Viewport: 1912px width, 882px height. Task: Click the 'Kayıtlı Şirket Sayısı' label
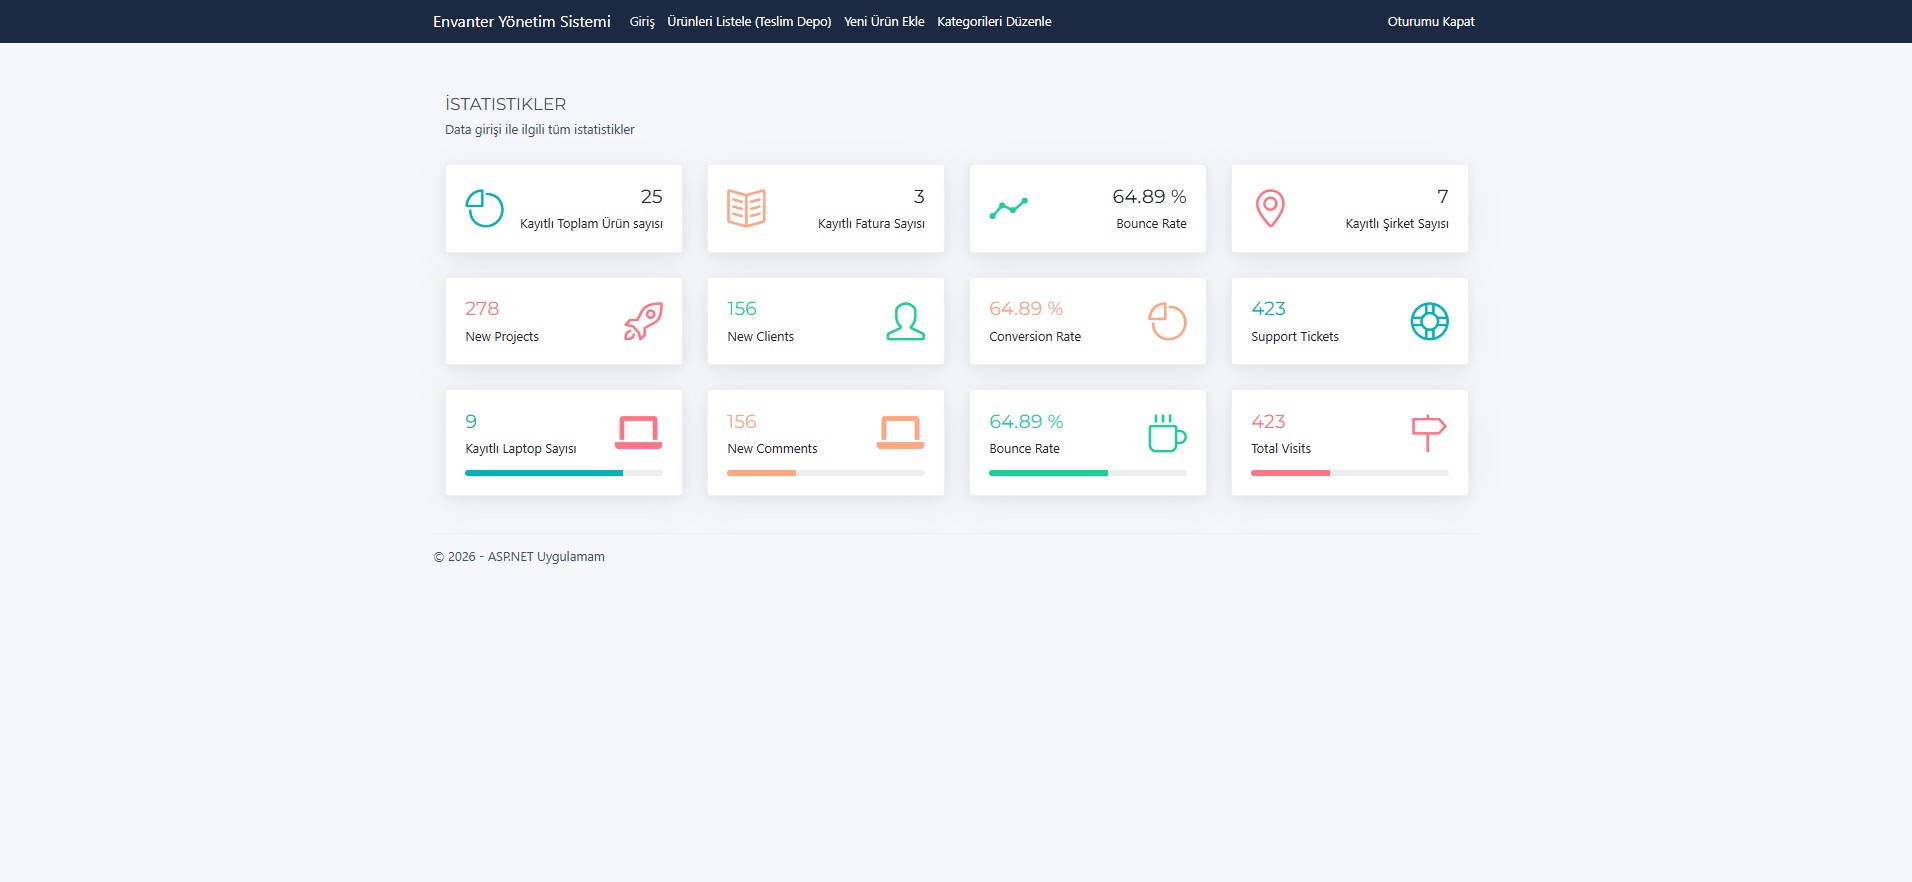tap(1397, 224)
